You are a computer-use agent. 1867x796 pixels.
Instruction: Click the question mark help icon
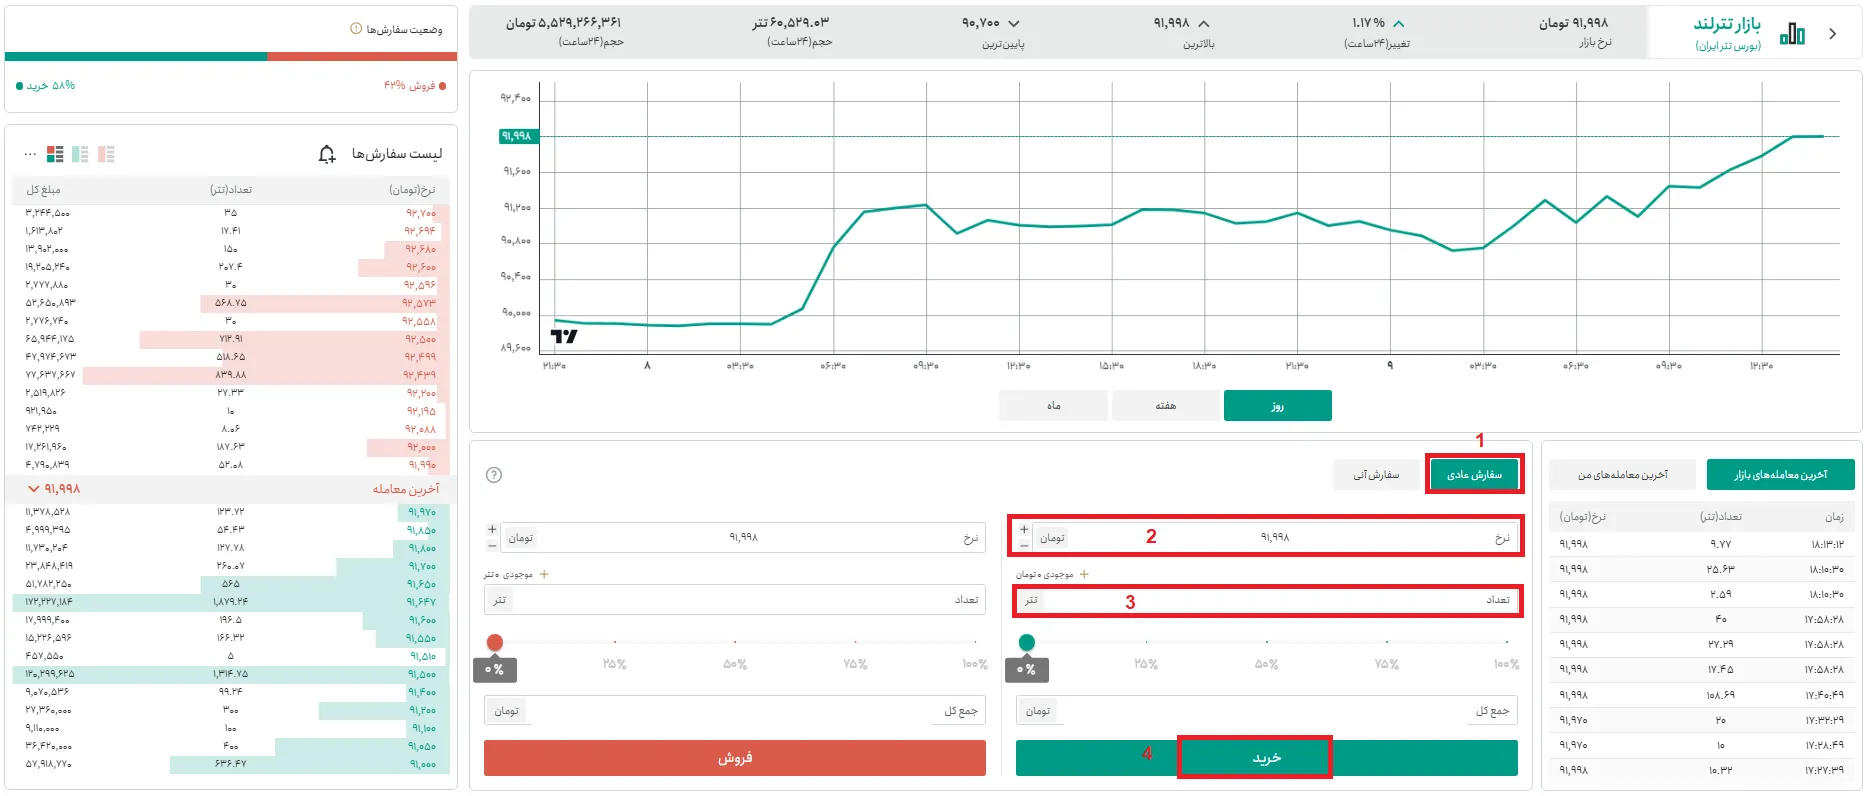493,475
